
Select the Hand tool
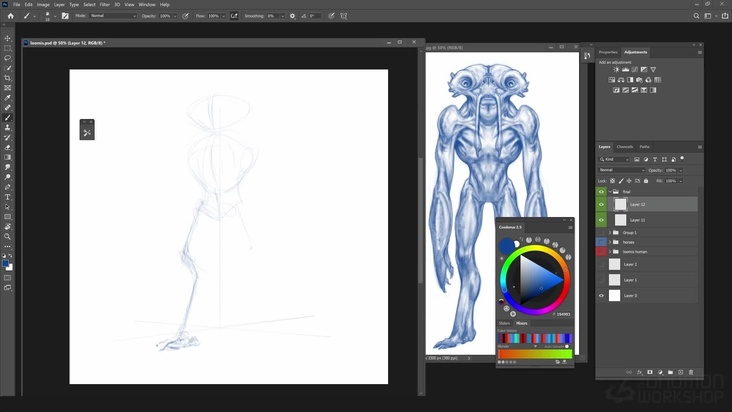click(x=7, y=227)
